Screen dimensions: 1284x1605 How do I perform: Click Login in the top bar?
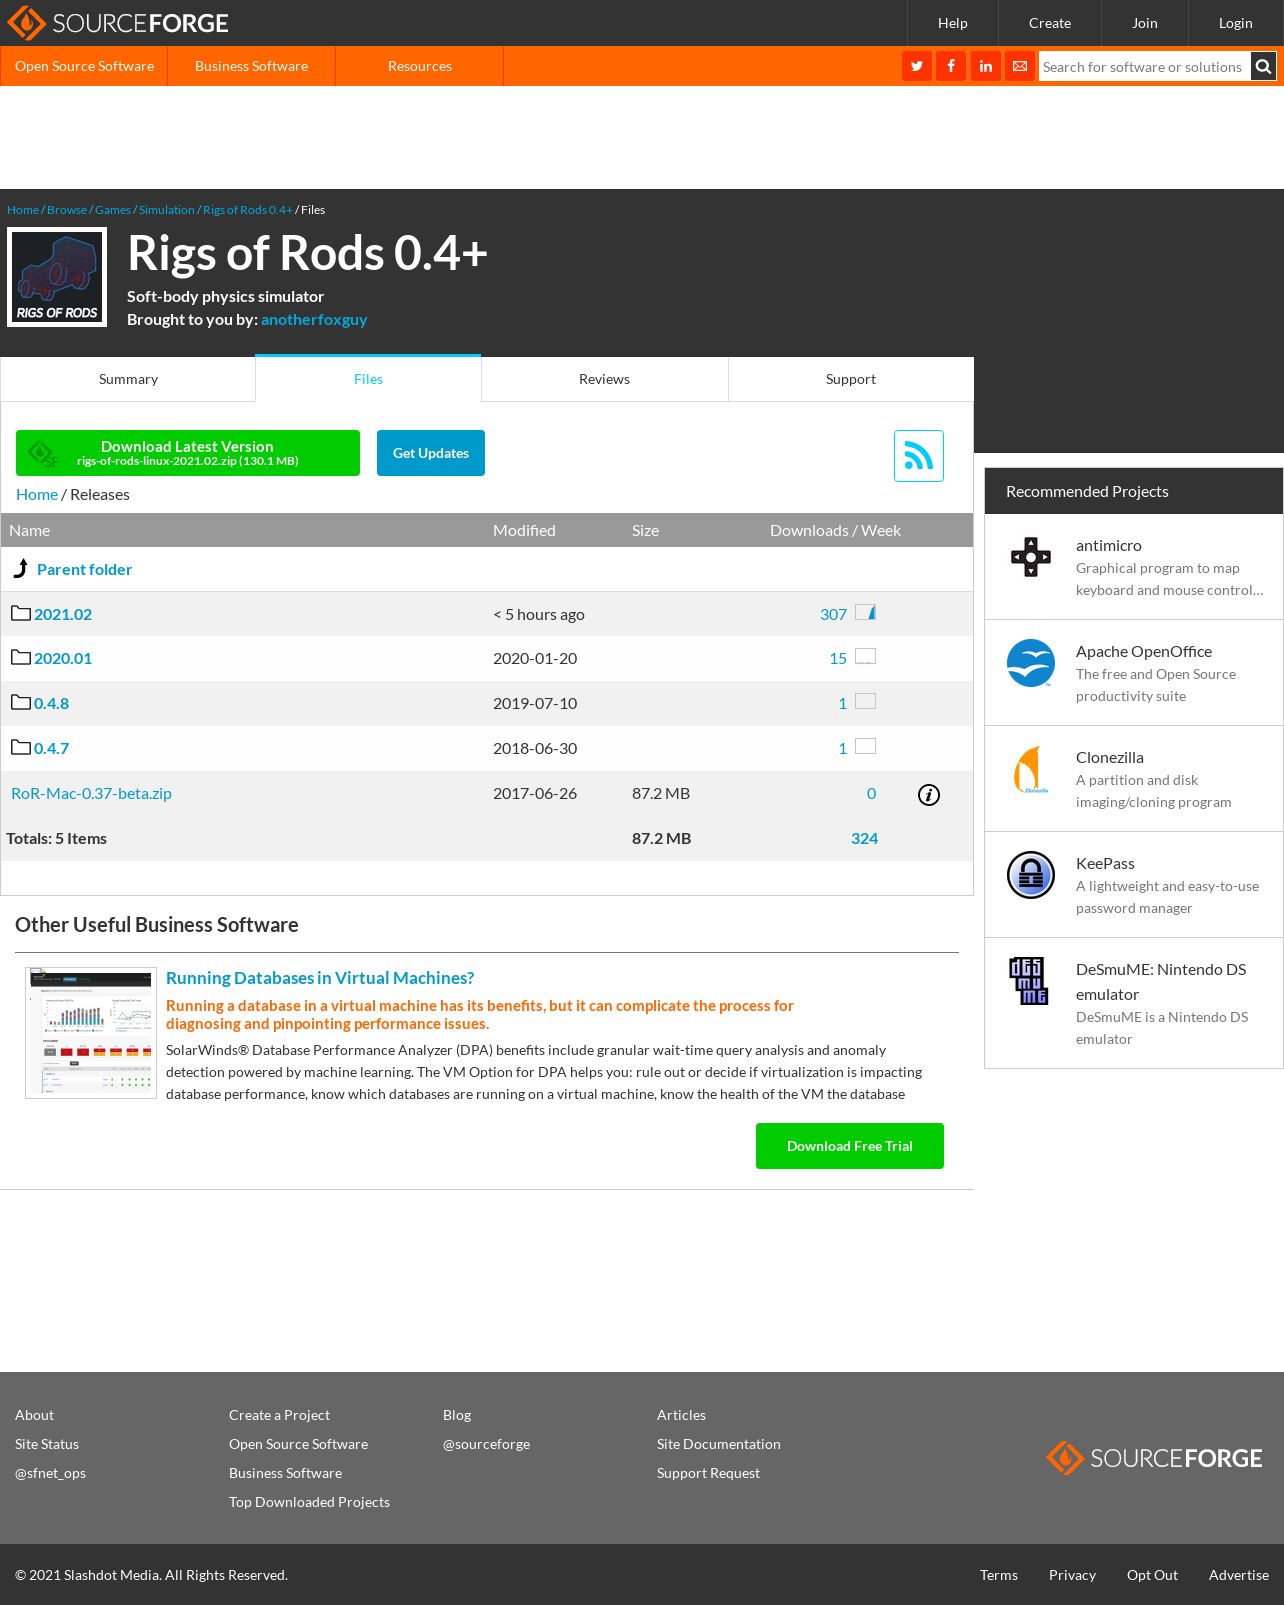pyautogui.click(x=1236, y=23)
